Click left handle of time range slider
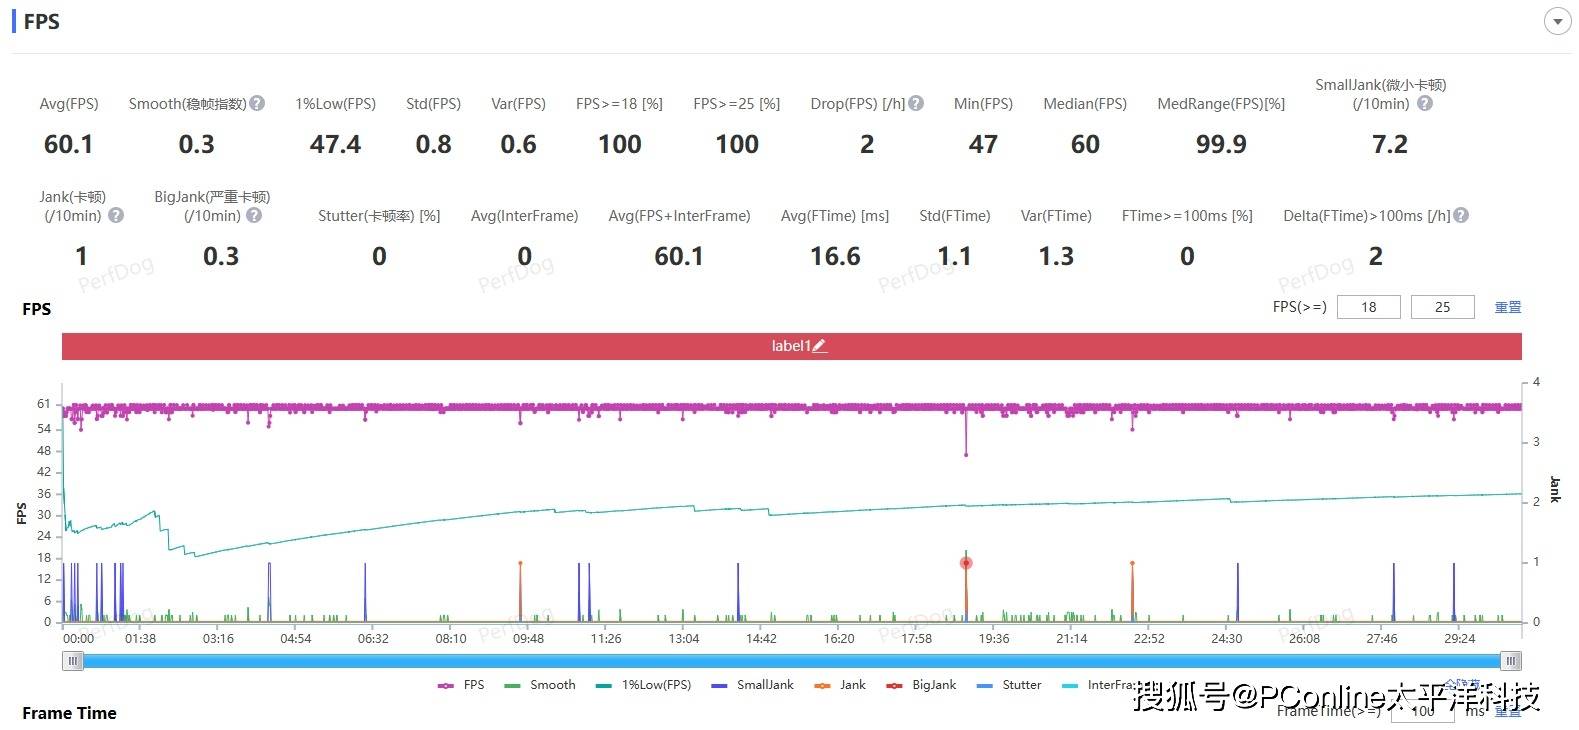The image size is (1579, 730). click(x=72, y=661)
